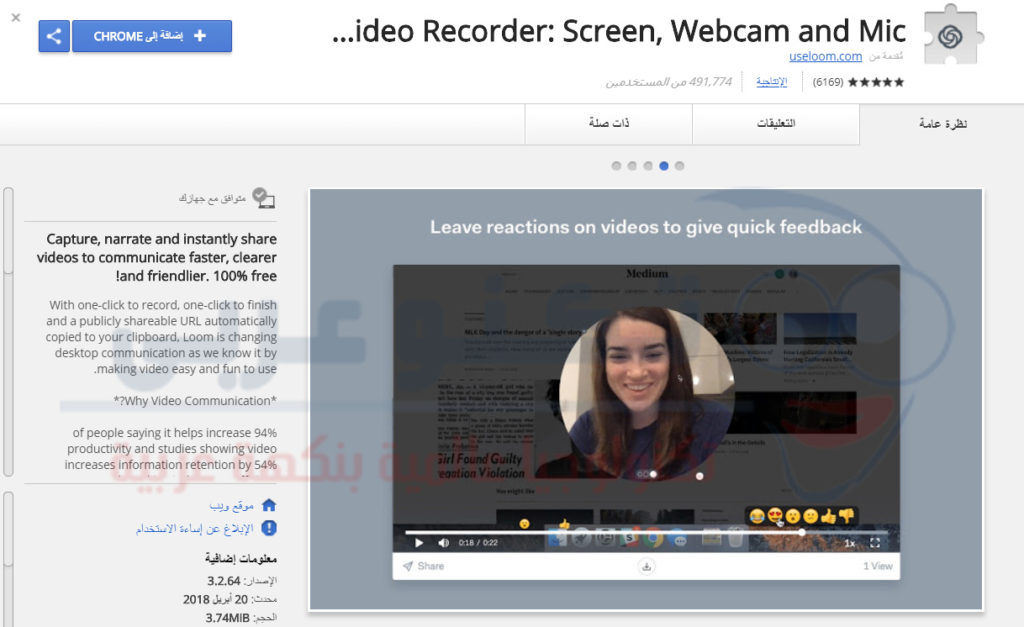This screenshot has width=1024, height=627.
Task: Switch to the reviews tab التعليقات
Action: 776,123
